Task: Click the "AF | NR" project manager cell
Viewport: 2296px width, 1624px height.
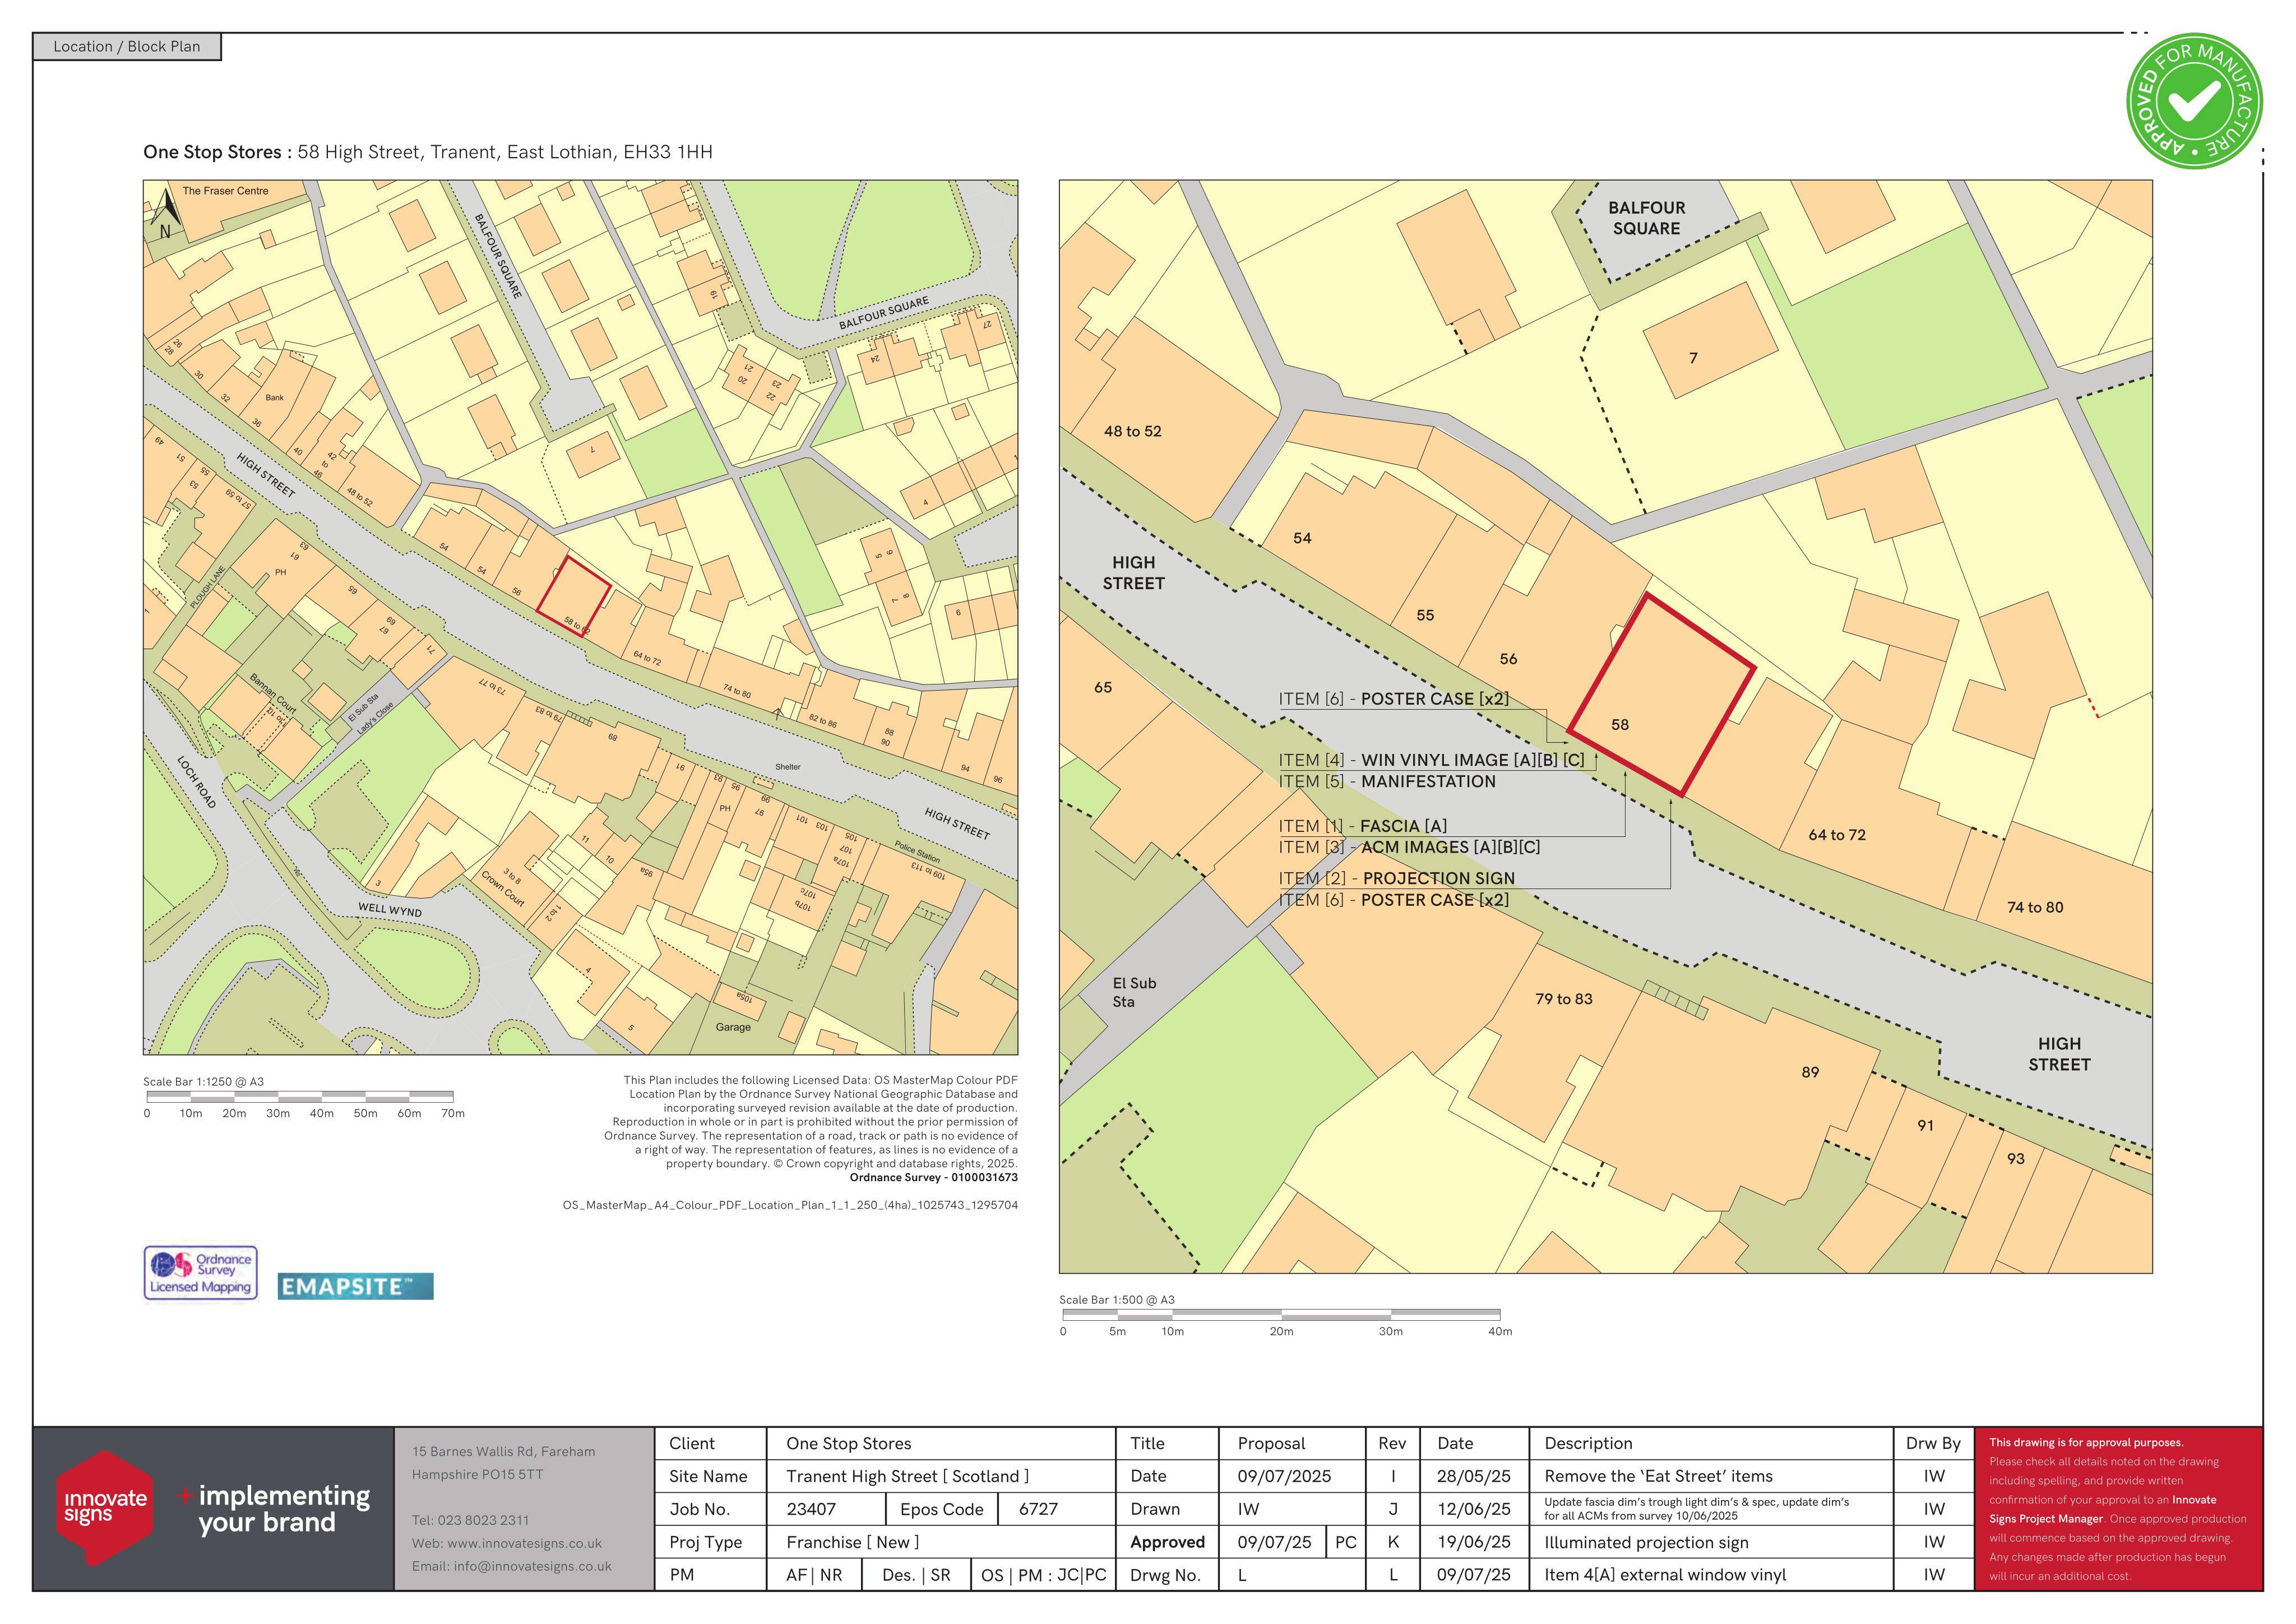Action: coord(814,1575)
